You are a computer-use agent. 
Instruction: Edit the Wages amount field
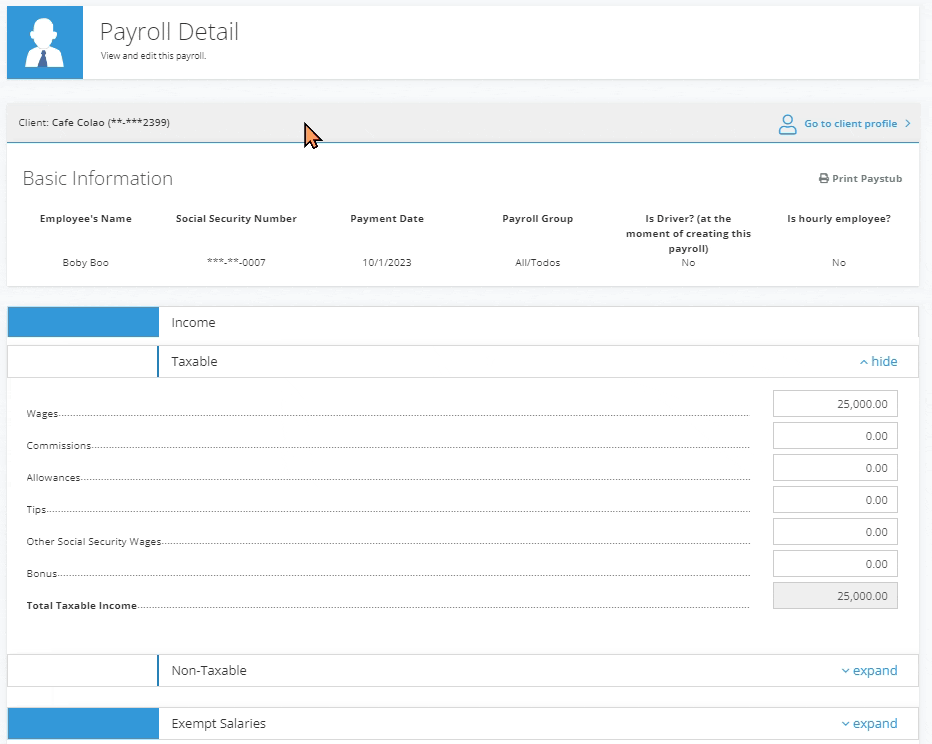click(x=835, y=404)
